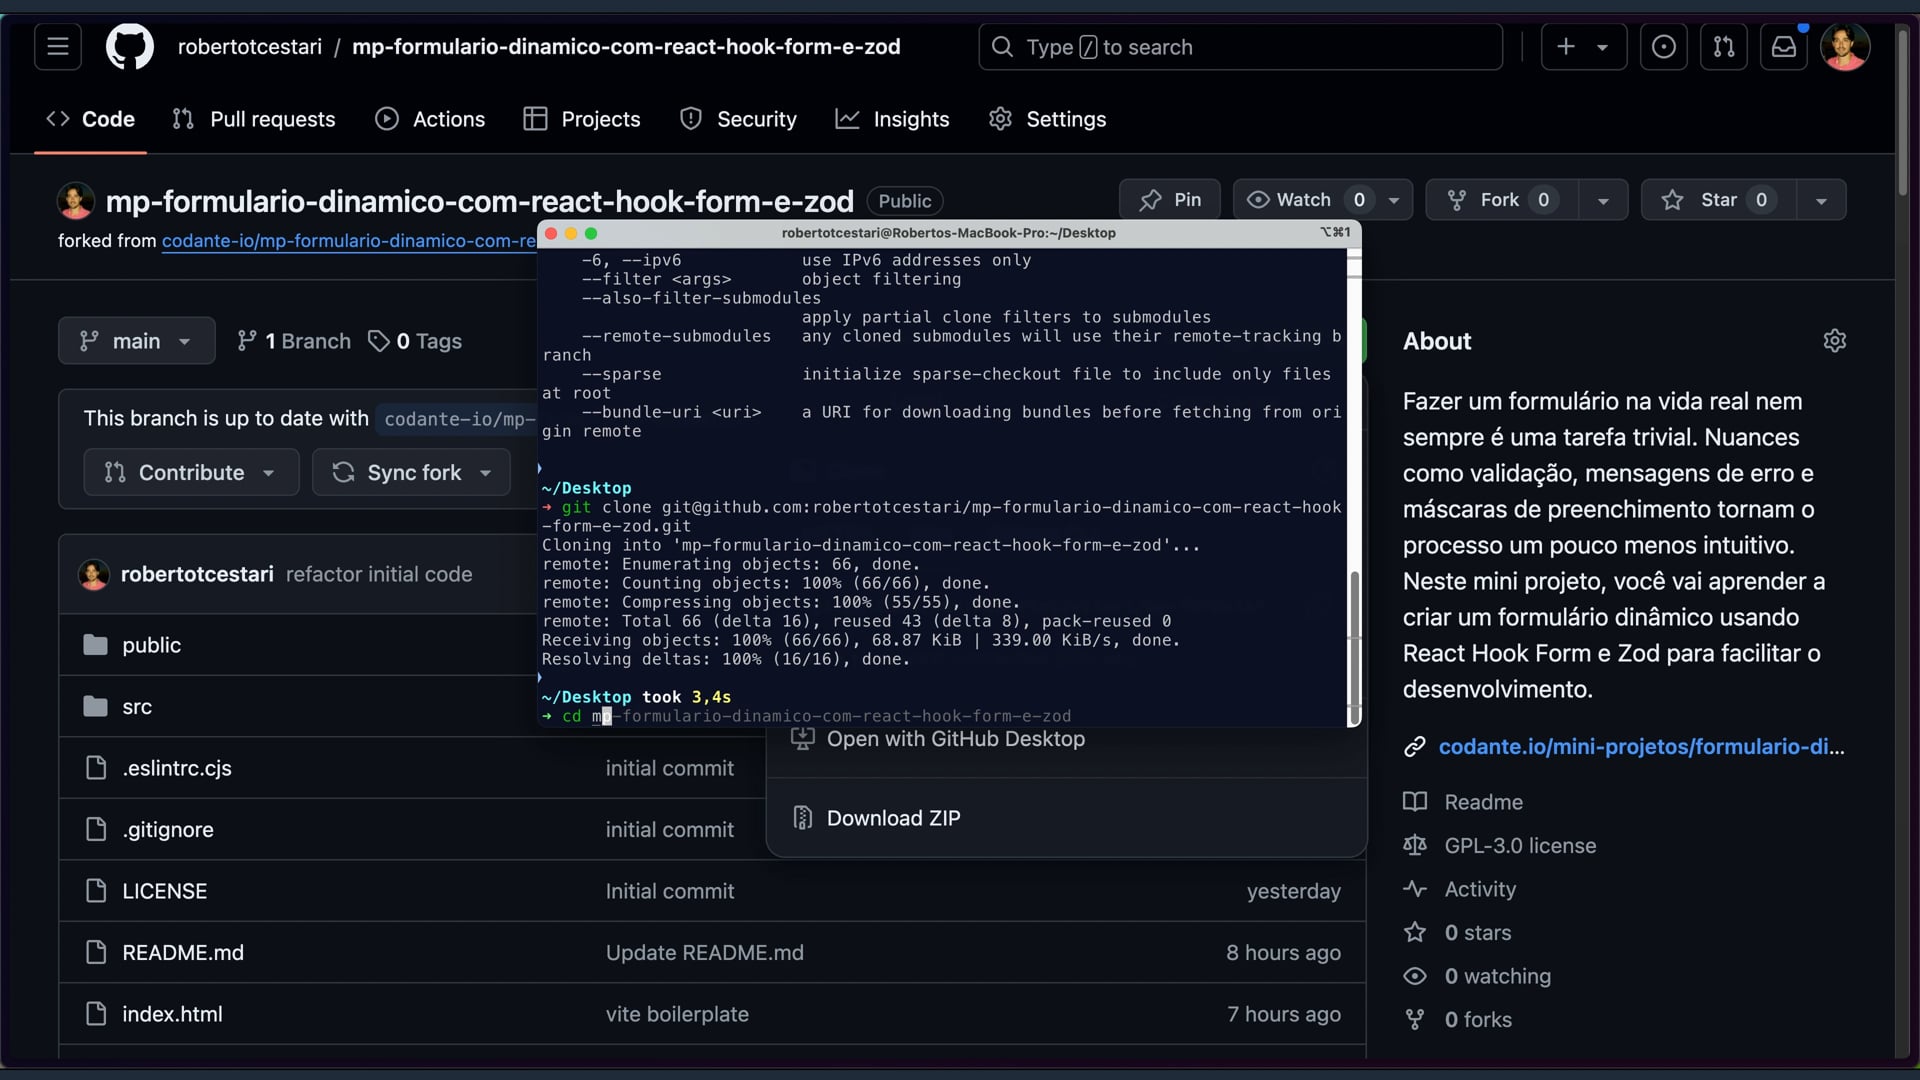Open the Insights tab
1920x1080 pixels.
click(892, 119)
